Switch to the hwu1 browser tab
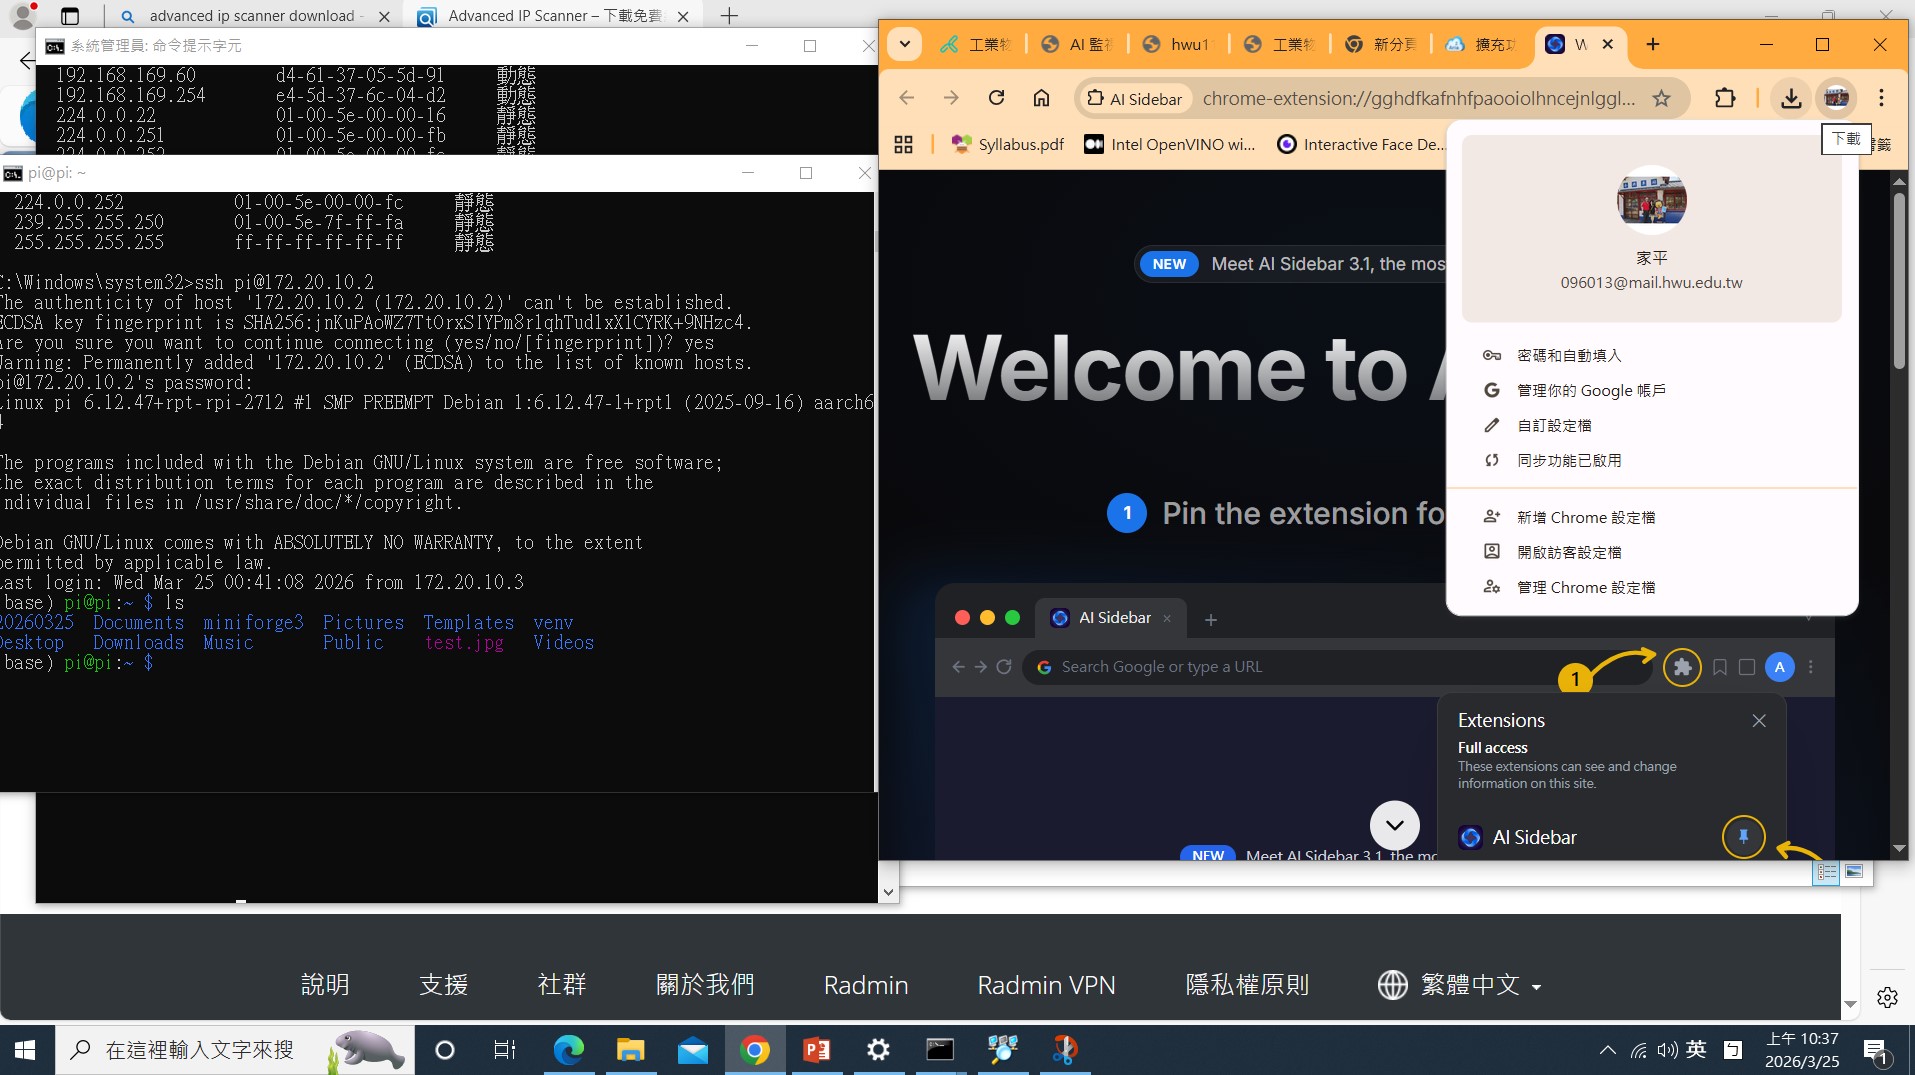The image size is (1915, 1075). coord(1178,44)
